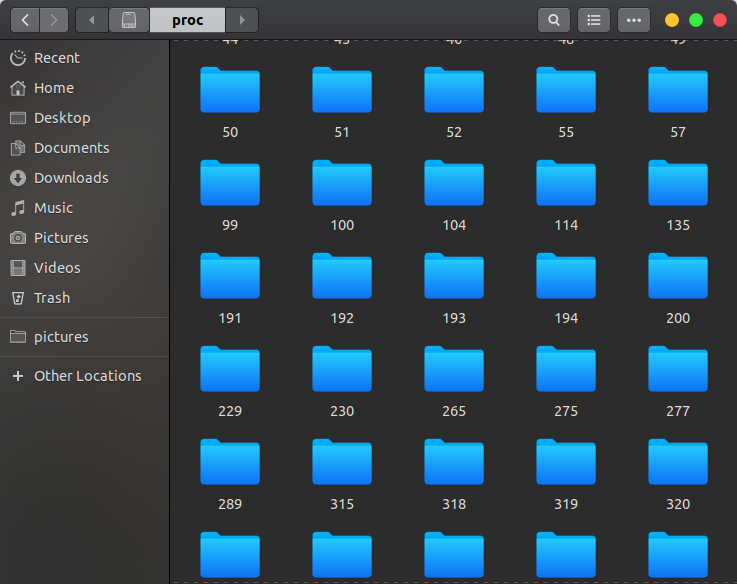Viewport: 737px width, 584px height.
Task: Click the path bar right scroll arrow
Action: [242, 20]
